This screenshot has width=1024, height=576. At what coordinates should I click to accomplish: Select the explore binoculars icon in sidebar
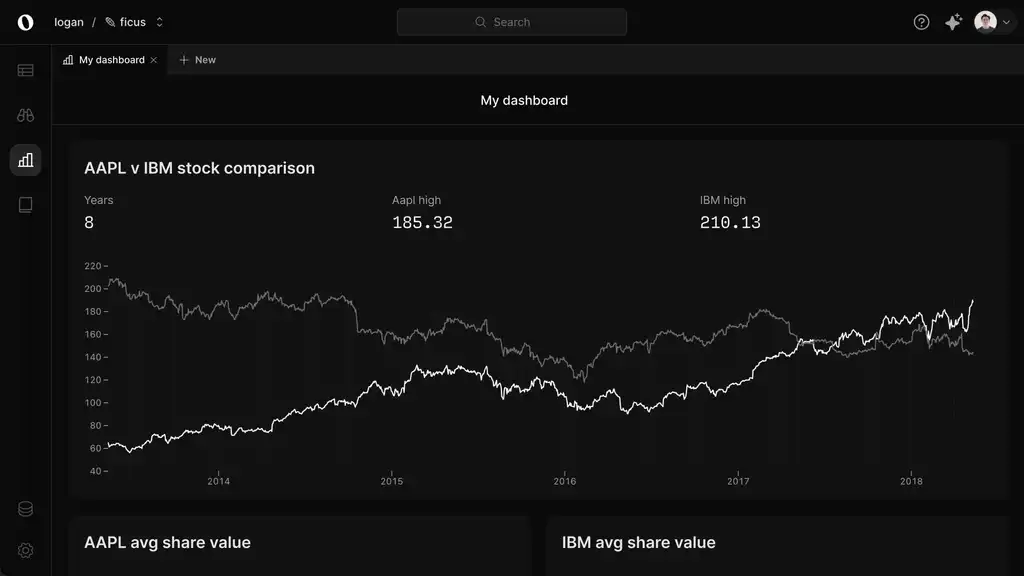coord(26,115)
